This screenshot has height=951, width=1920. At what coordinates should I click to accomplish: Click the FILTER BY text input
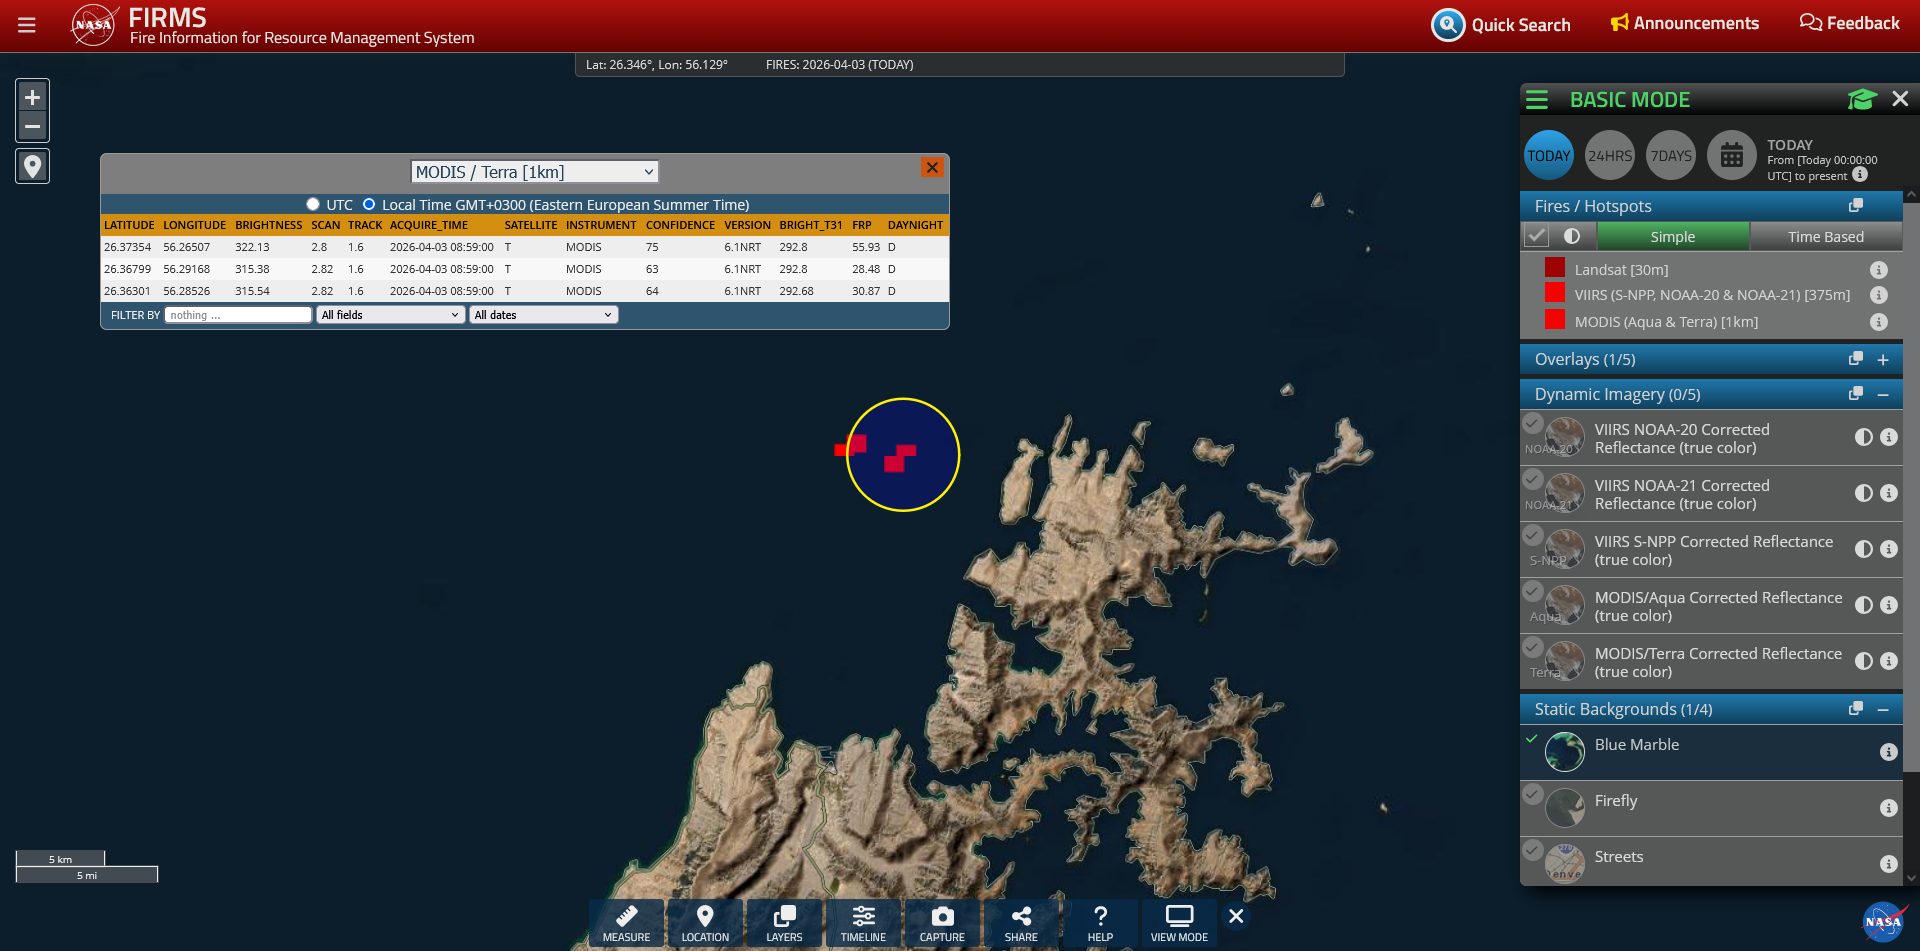pyautogui.click(x=238, y=315)
